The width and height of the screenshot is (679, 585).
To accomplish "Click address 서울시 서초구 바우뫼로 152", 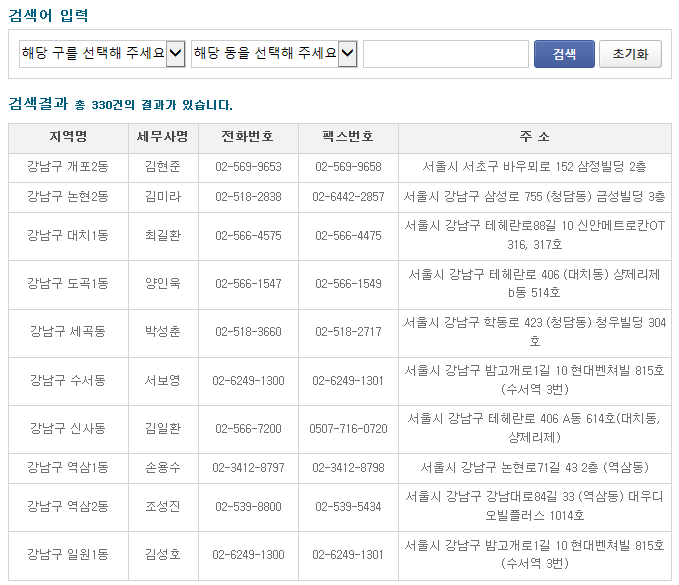I will pyautogui.click(x=535, y=167).
